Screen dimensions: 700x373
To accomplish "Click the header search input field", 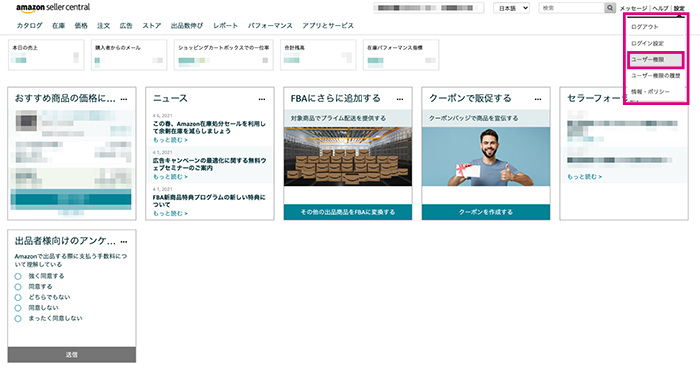I will (x=572, y=8).
